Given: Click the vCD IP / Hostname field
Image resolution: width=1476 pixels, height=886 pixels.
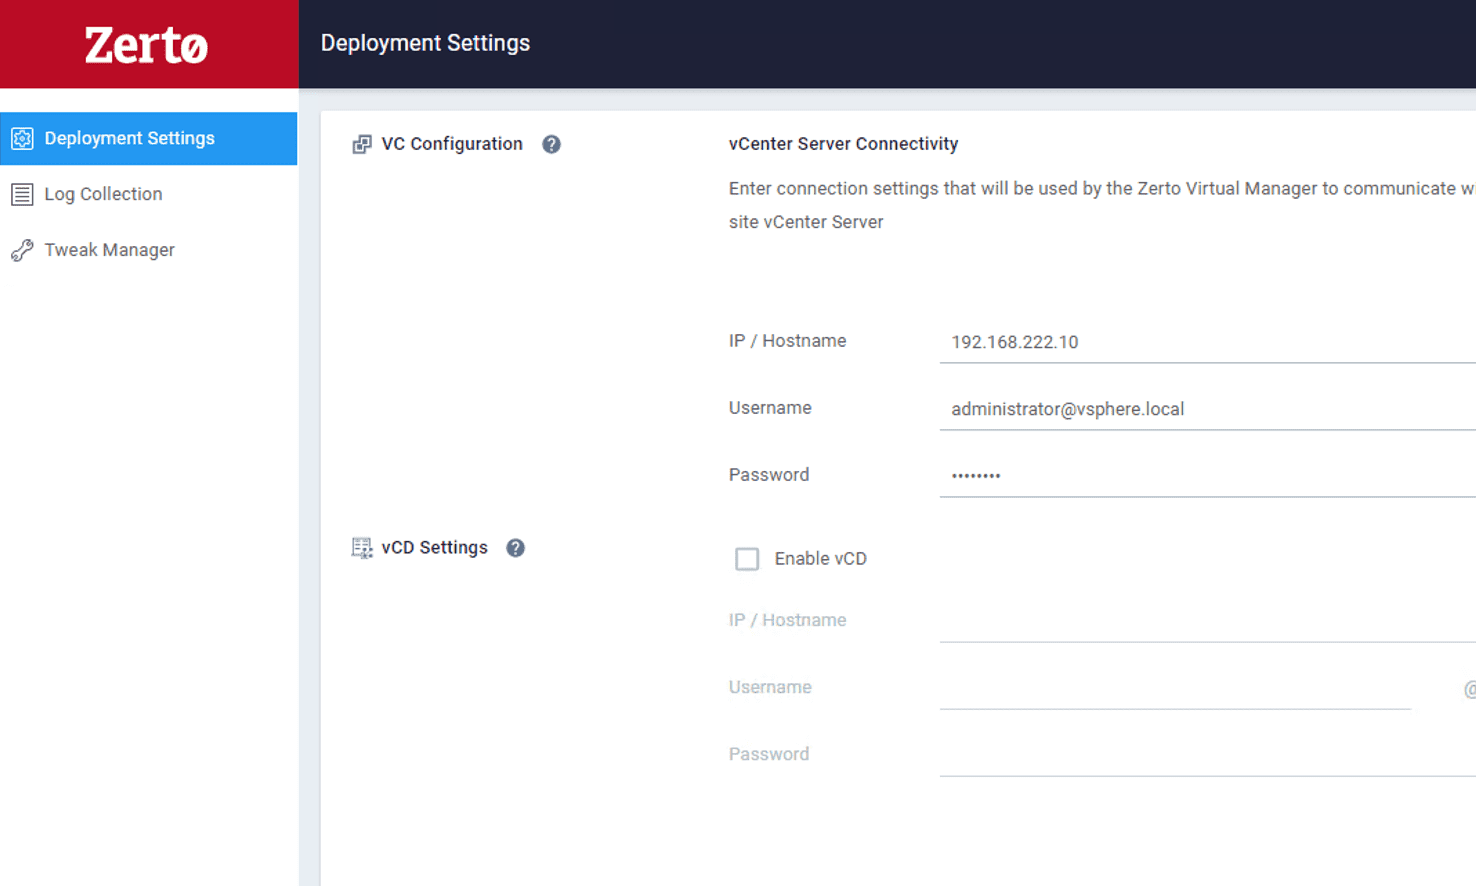Looking at the screenshot, I should coord(1200,621).
